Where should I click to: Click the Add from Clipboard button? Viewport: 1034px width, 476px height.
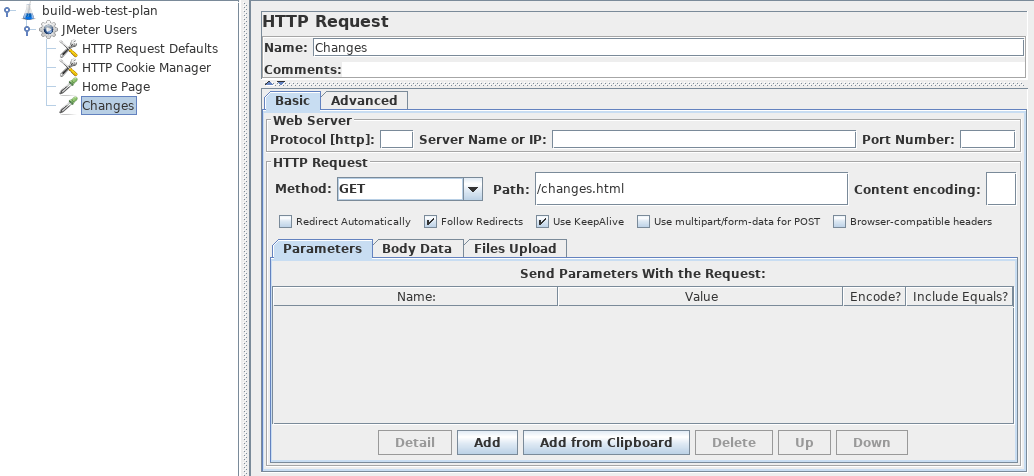click(x=605, y=442)
